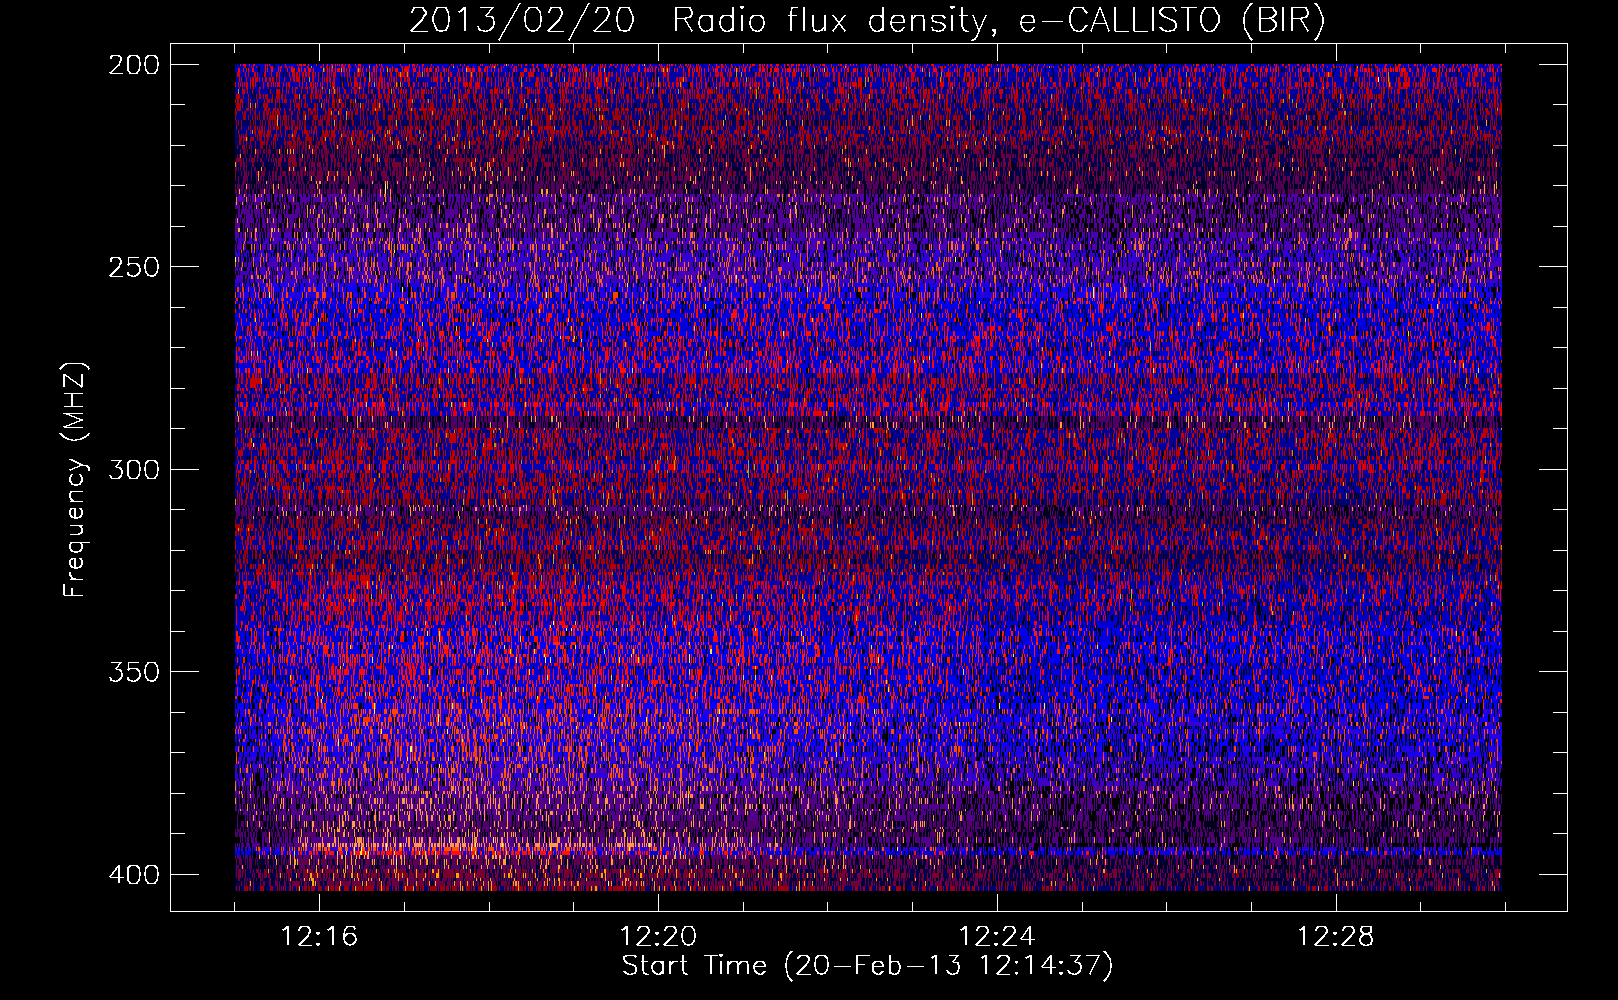The width and height of the screenshot is (1618, 1000).
Task: Click the 'Start Time (20-Feb-13 12:14:37)' label
Action: 867,966
